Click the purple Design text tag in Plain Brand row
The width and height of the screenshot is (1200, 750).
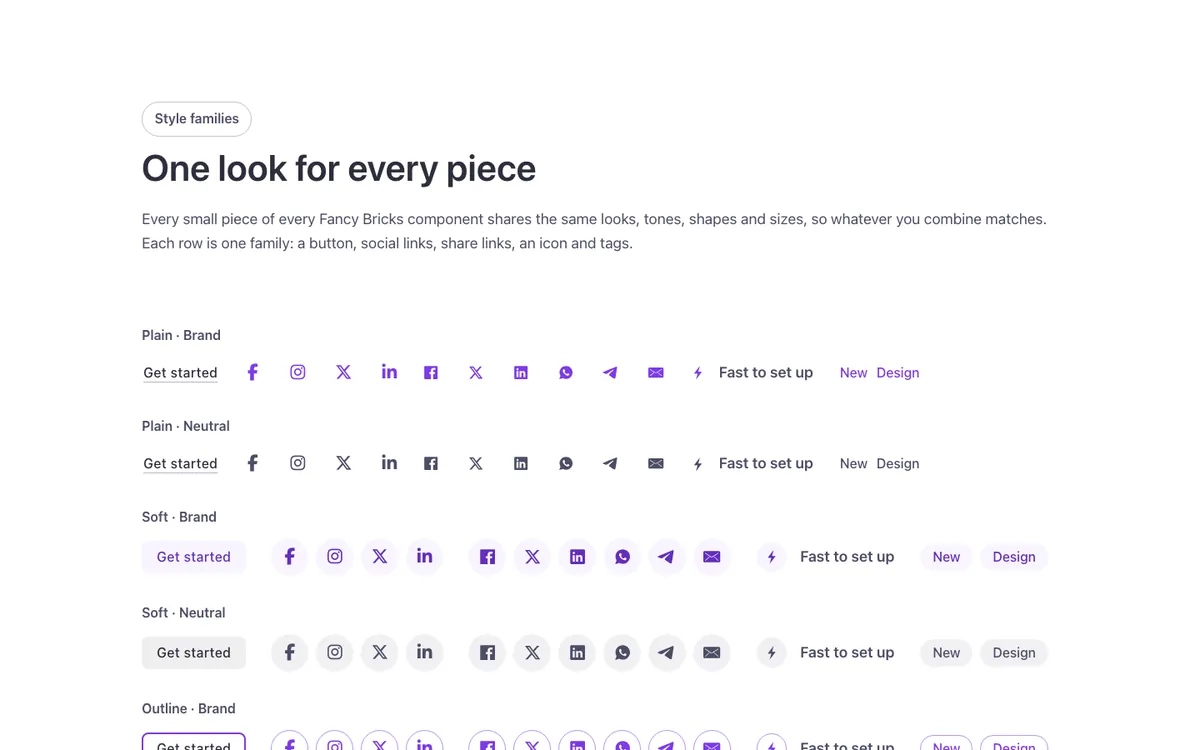(x=898, y=372)
